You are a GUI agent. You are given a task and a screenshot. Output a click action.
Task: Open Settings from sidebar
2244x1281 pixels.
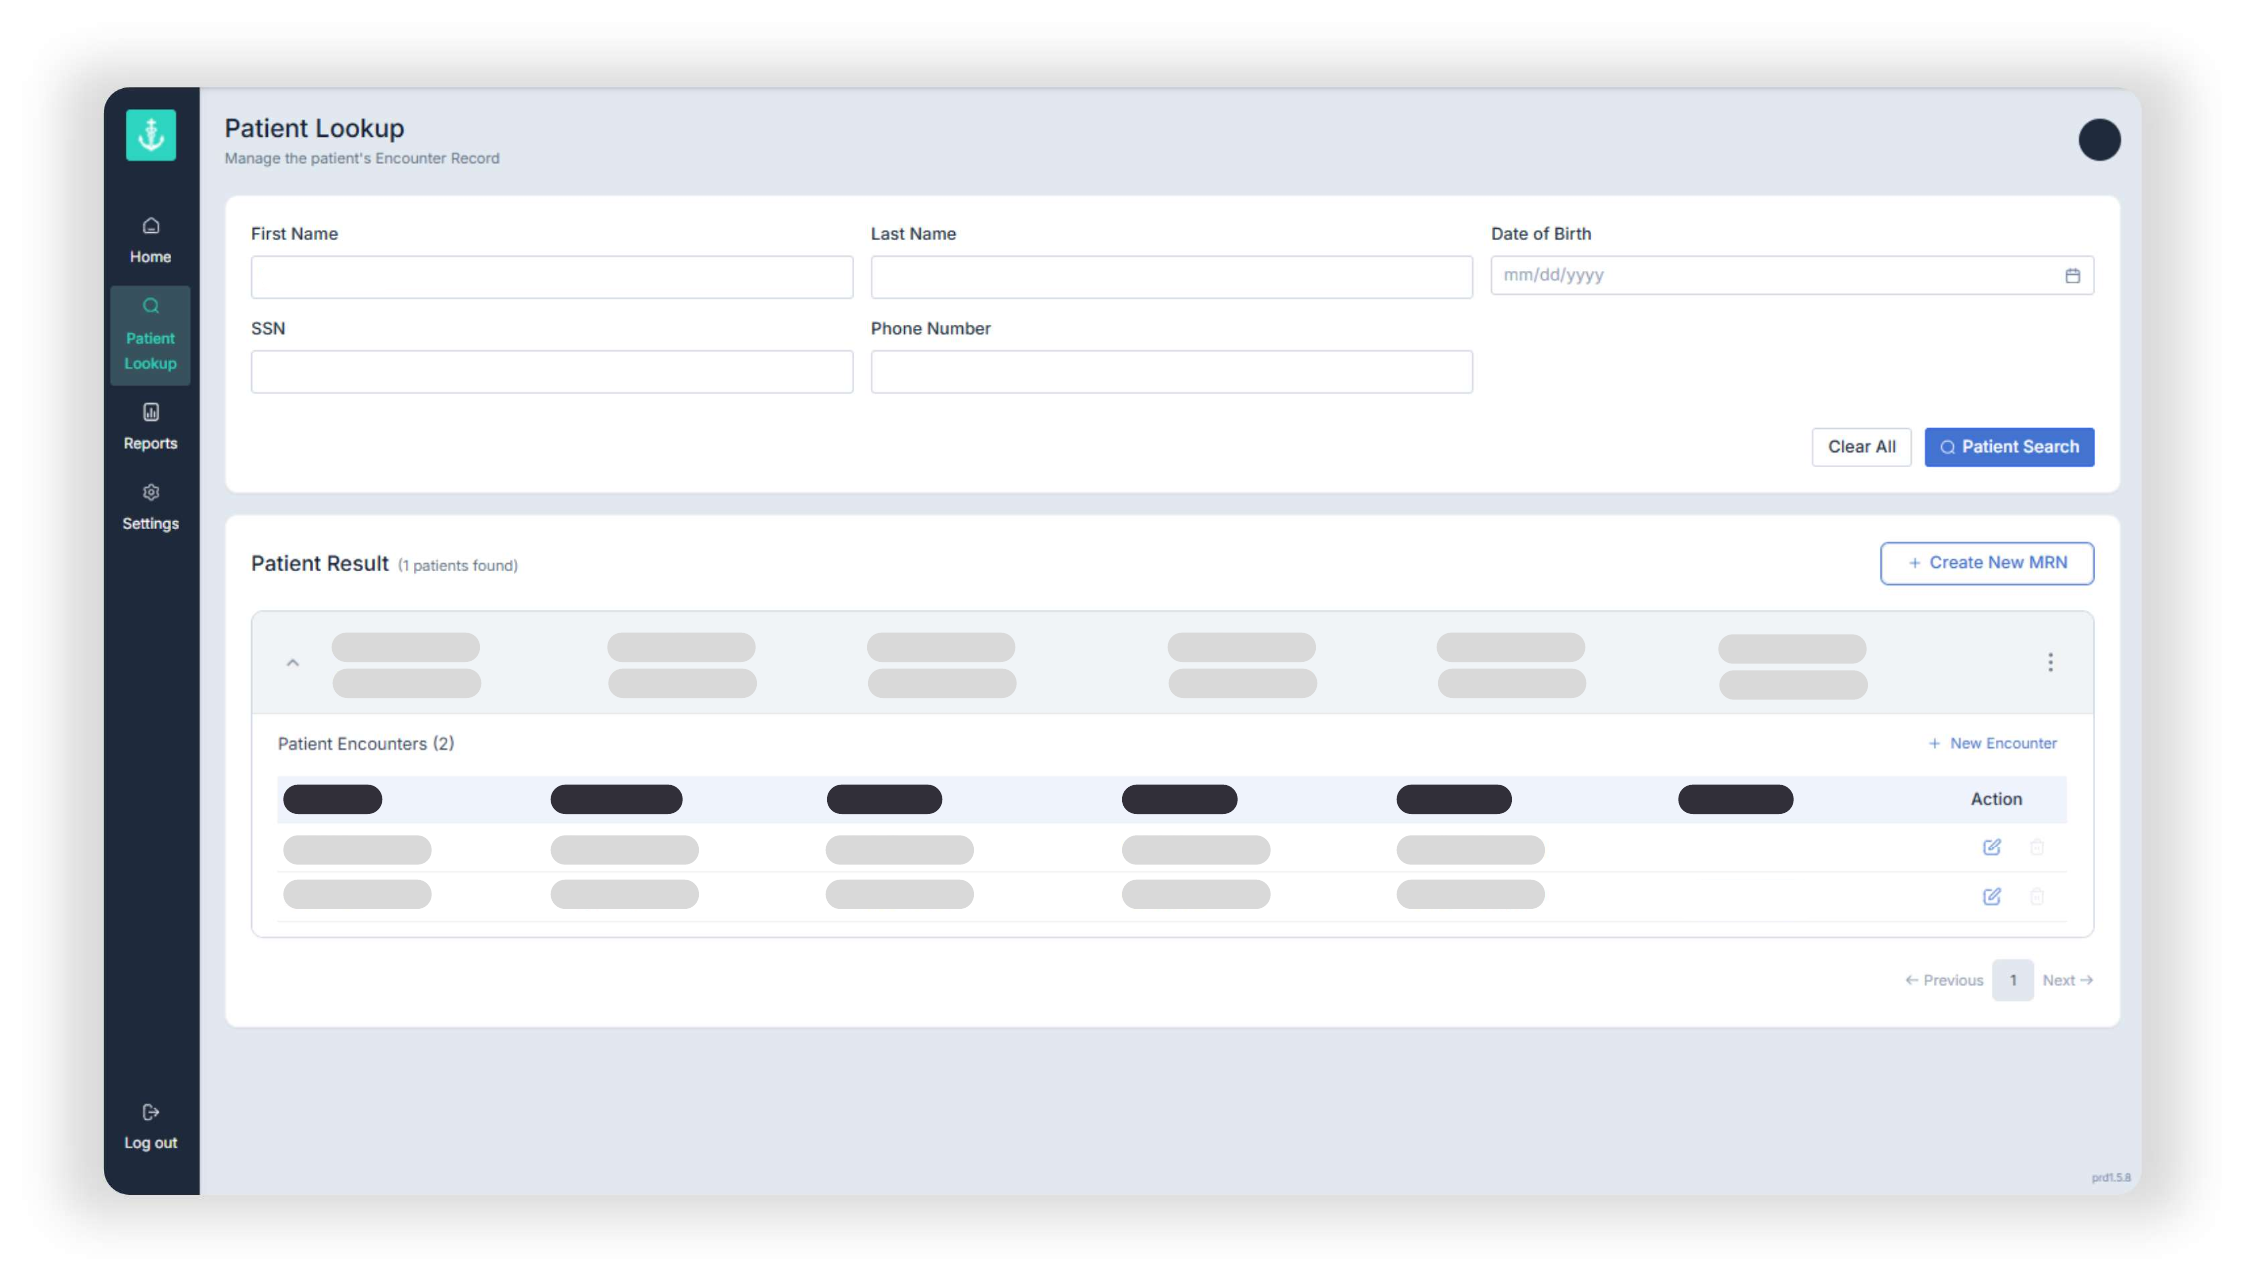point(151,507)
